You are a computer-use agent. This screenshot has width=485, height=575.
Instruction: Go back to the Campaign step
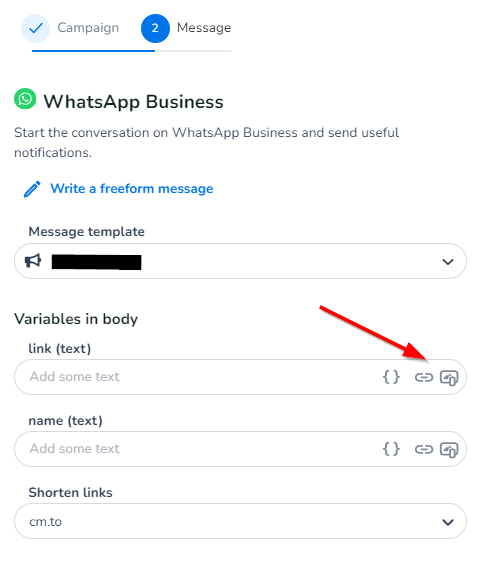[x=88, y=28]
